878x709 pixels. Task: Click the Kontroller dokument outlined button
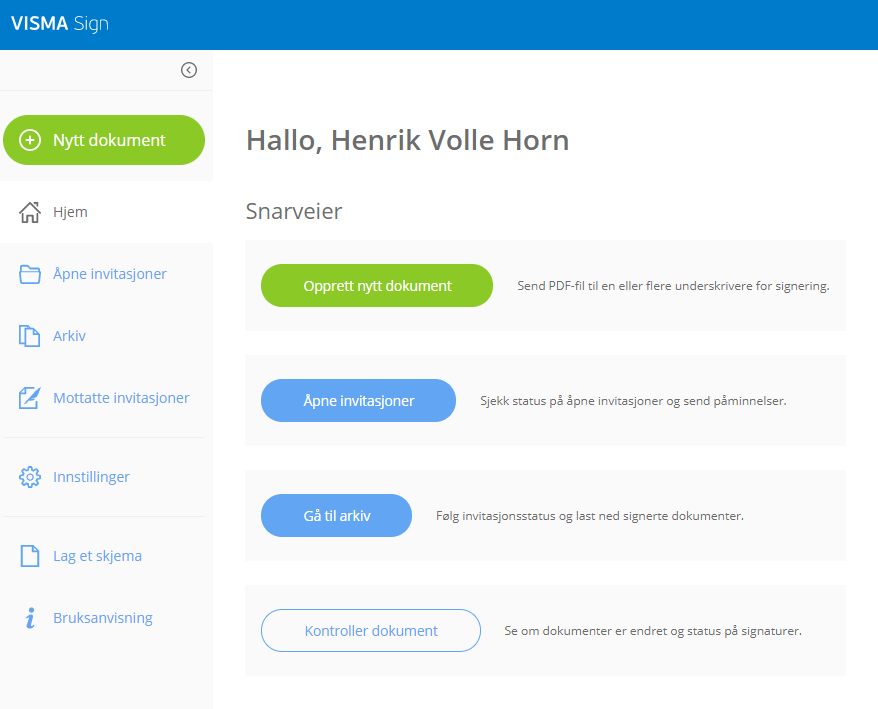(x=371, y=631)
